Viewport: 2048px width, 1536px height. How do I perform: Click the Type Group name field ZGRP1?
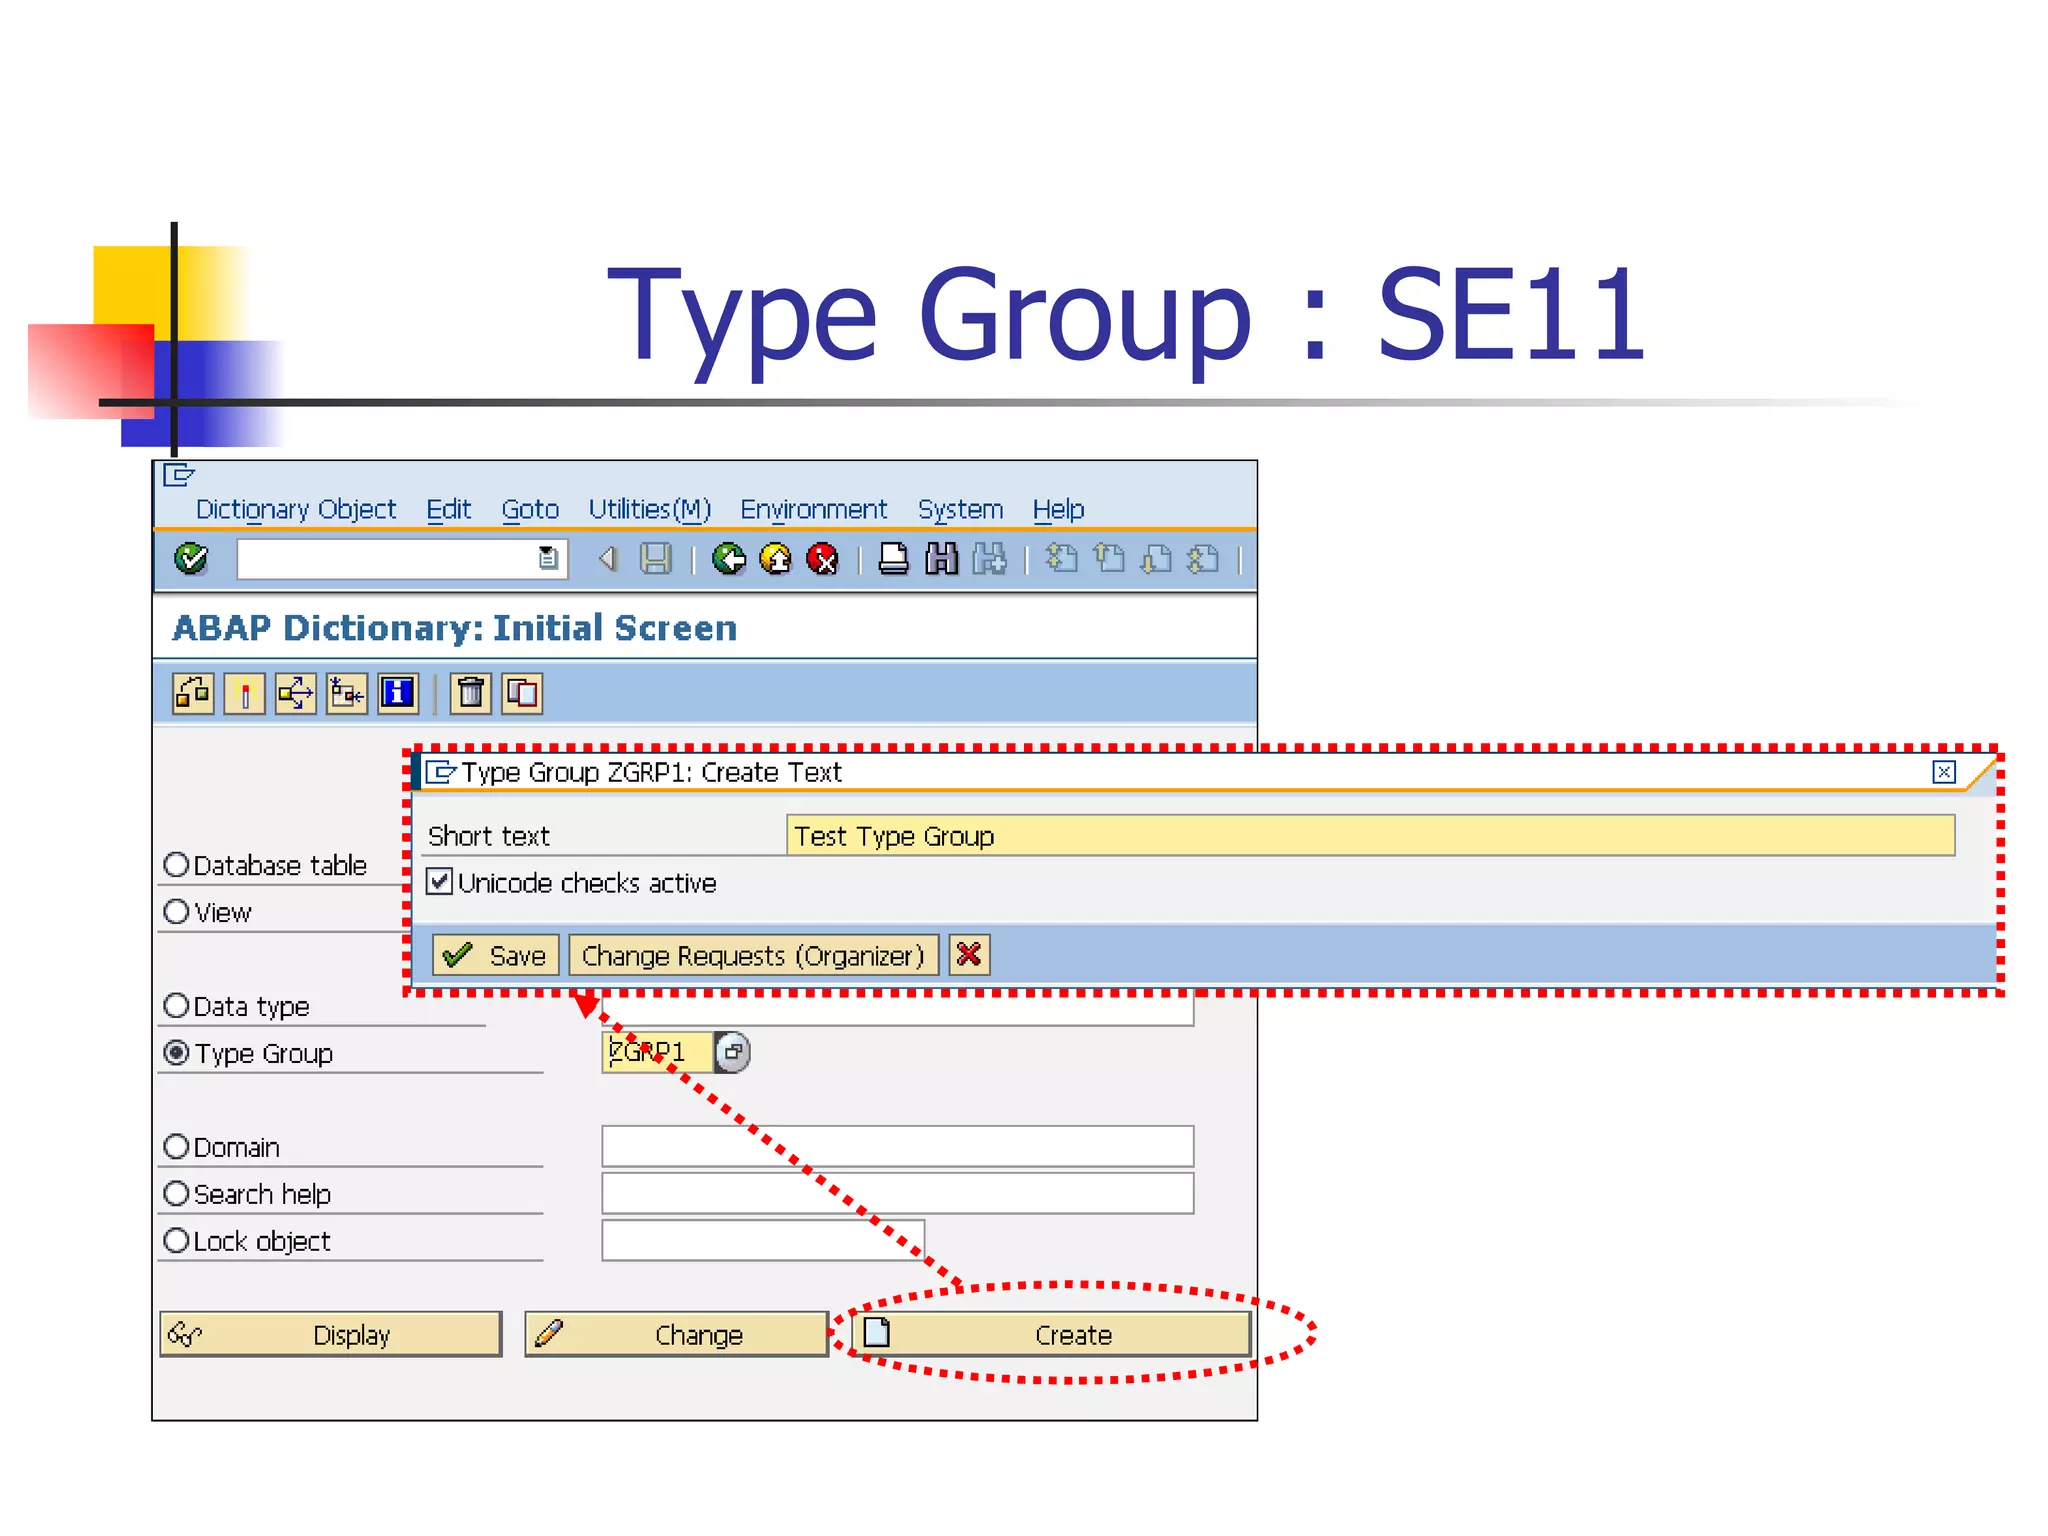pos(657,1052)
